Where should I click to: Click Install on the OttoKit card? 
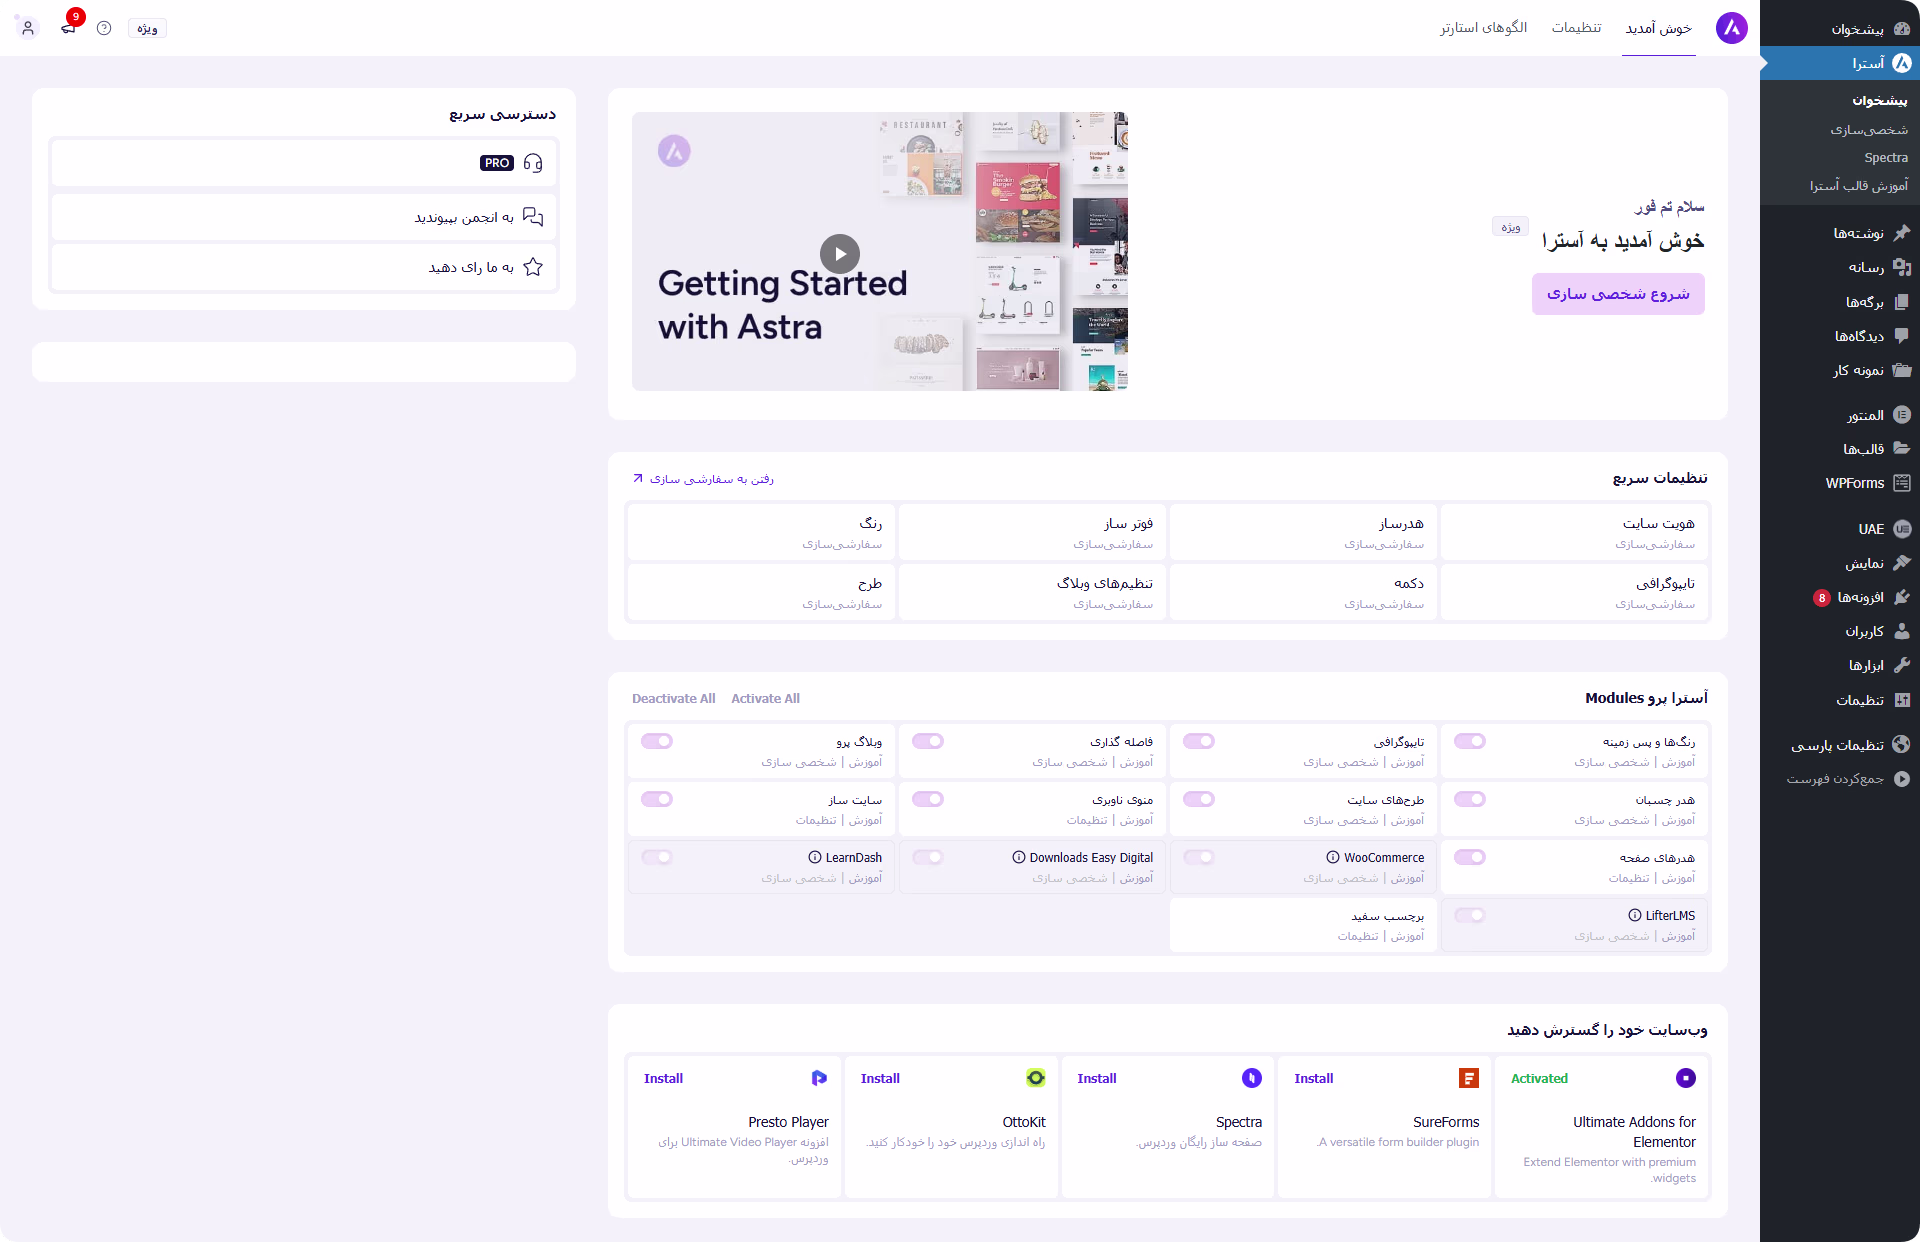coord(880,1078)
